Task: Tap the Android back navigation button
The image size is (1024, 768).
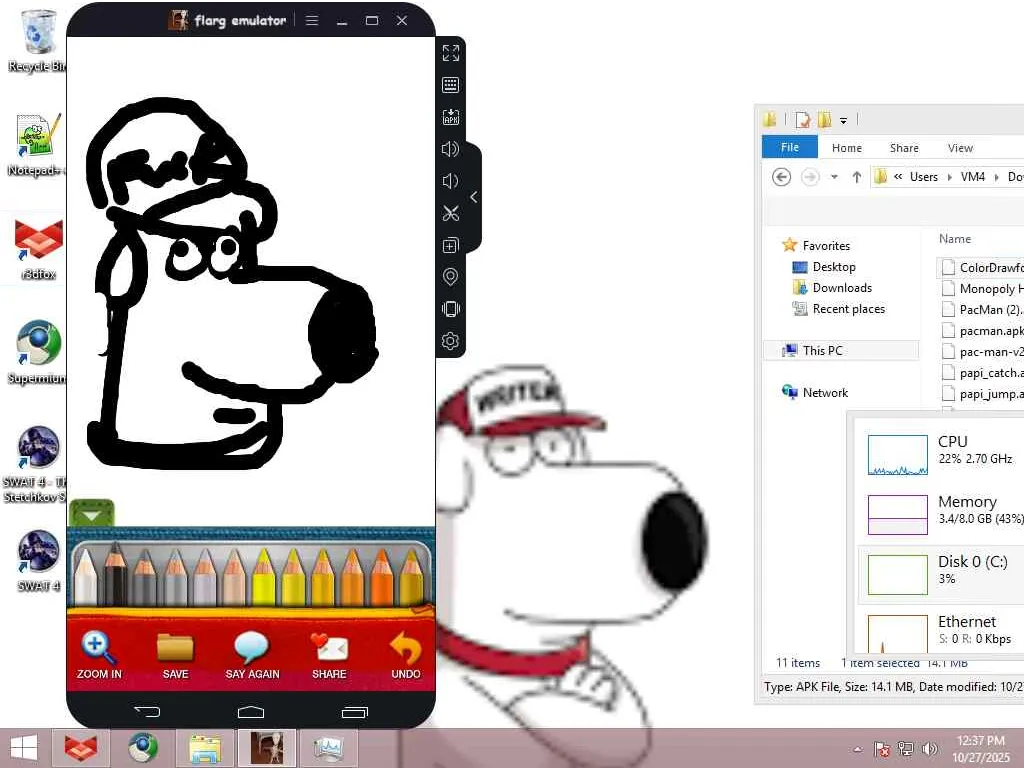Action: (x=148, y=711)
